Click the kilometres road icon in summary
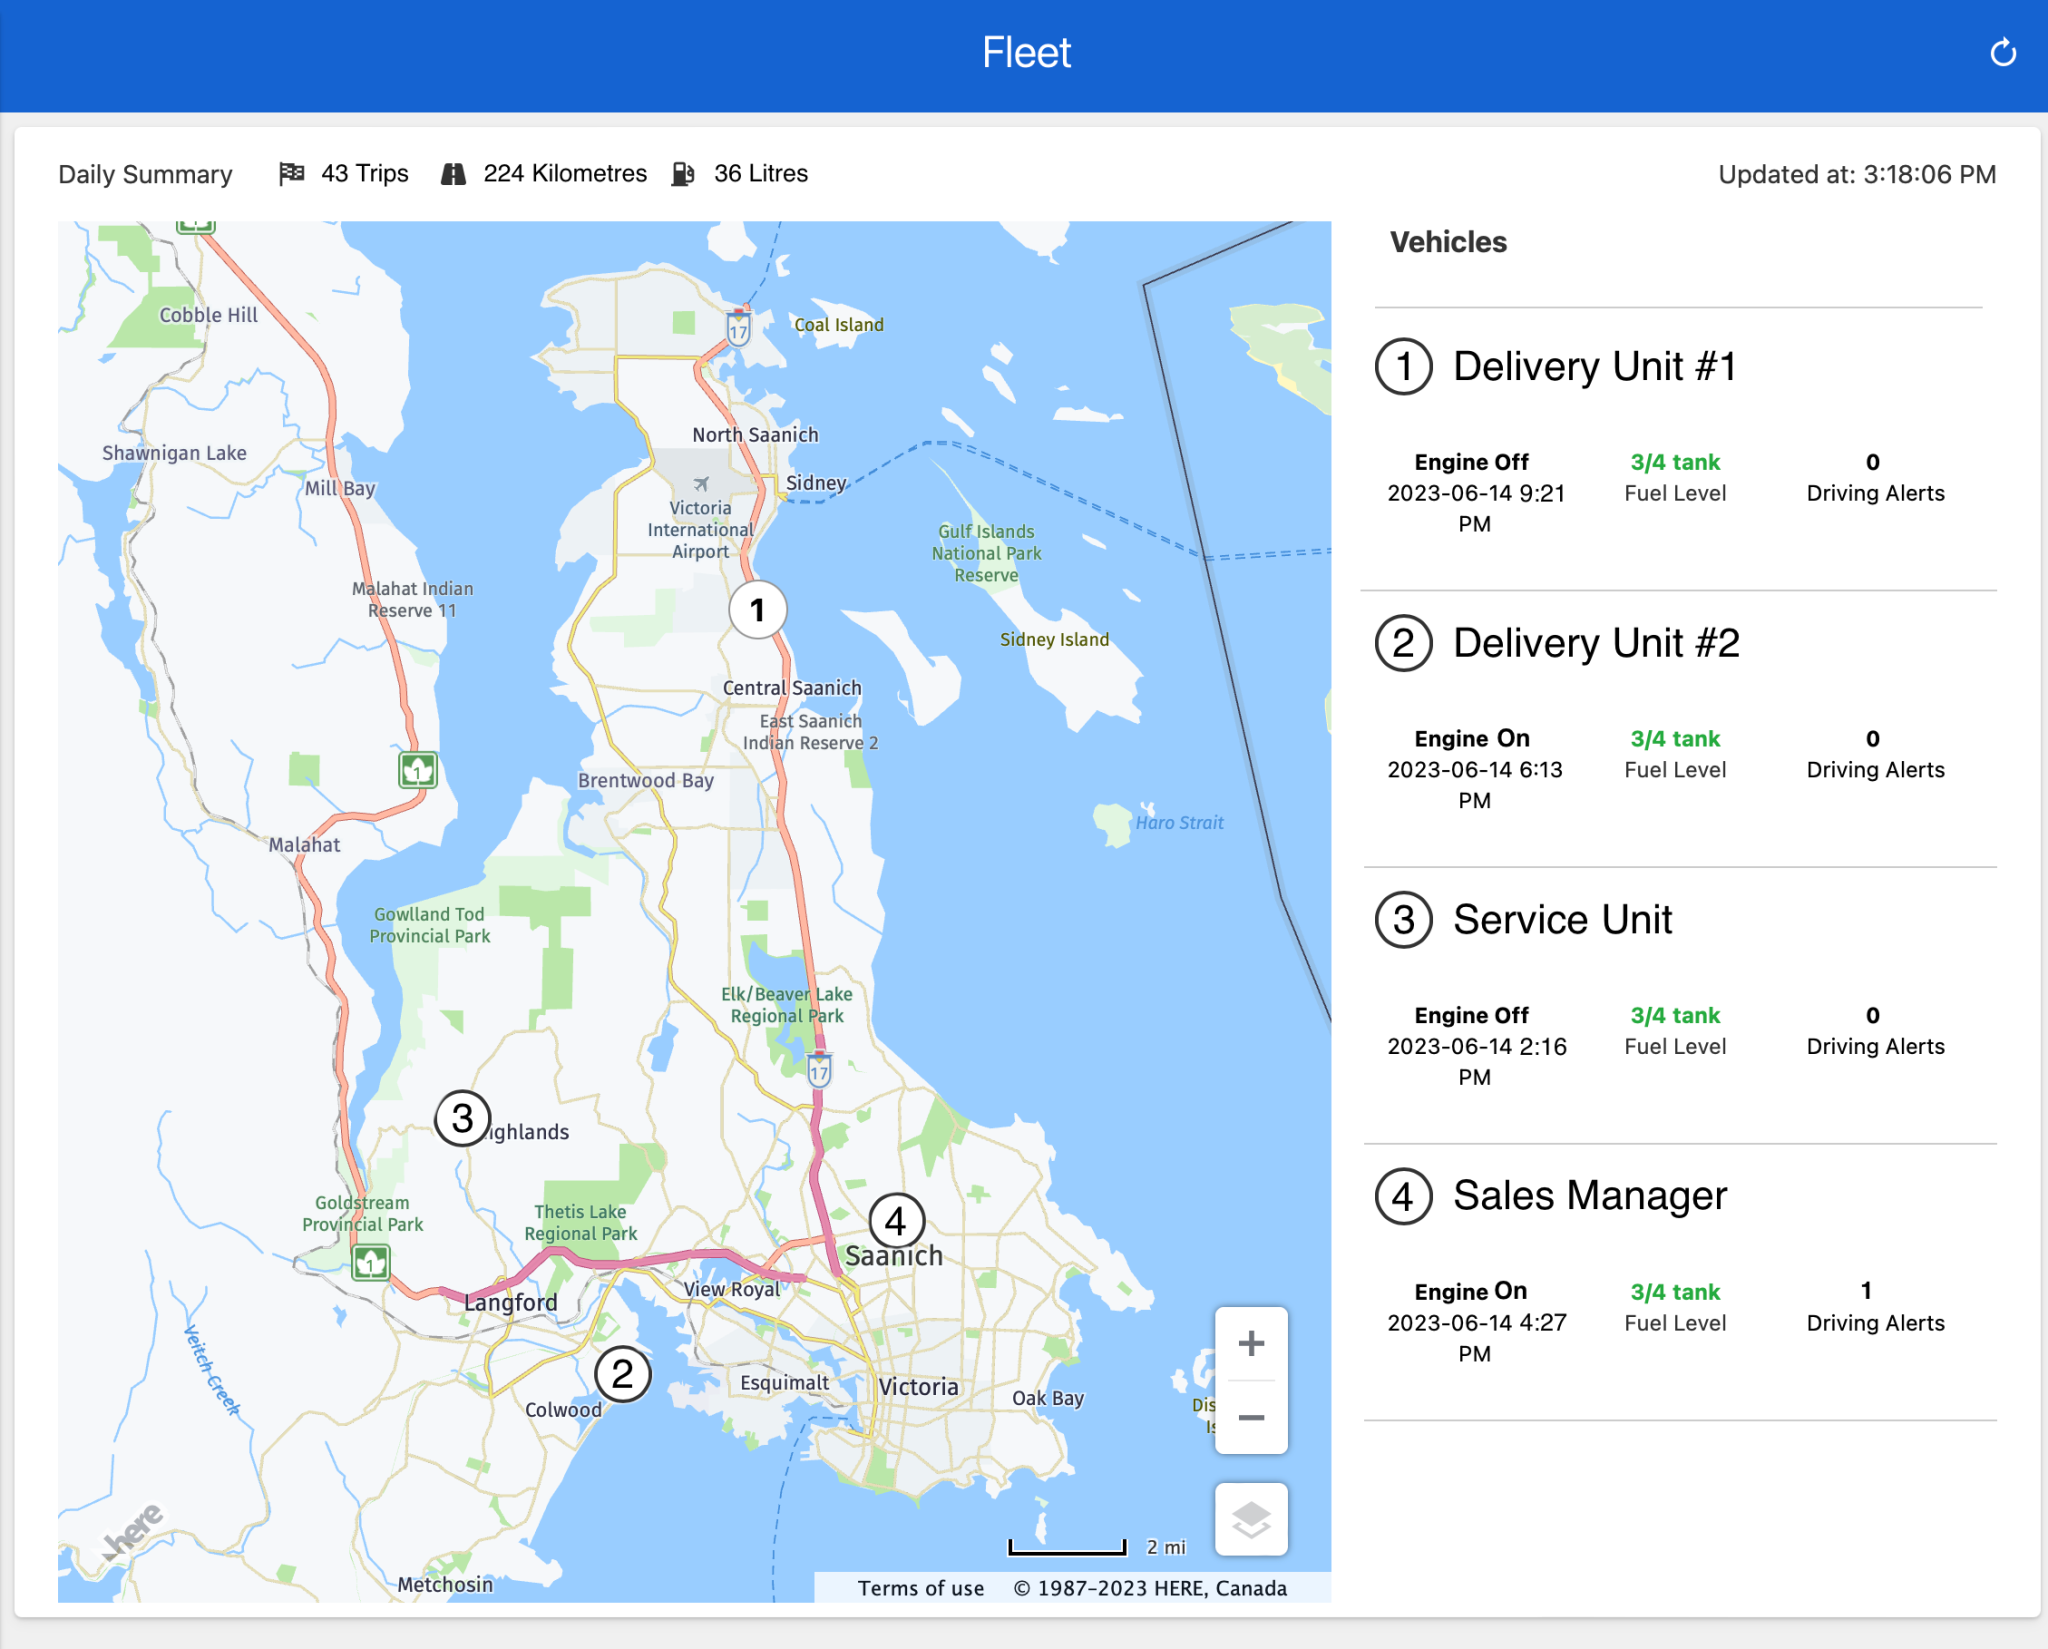 coord(453,174)
